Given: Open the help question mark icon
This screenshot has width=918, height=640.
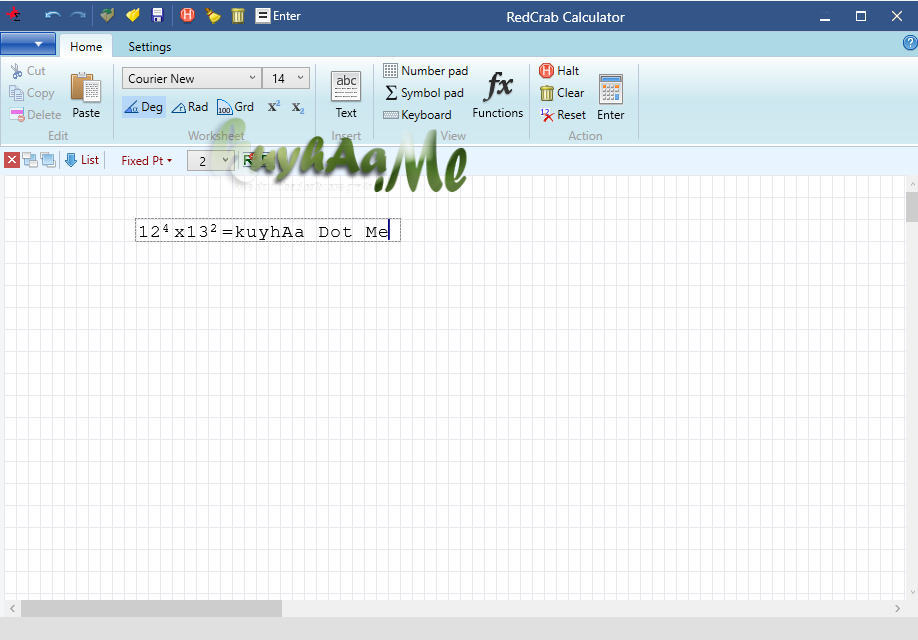Looking at the screenshot, I should point(910,43).
